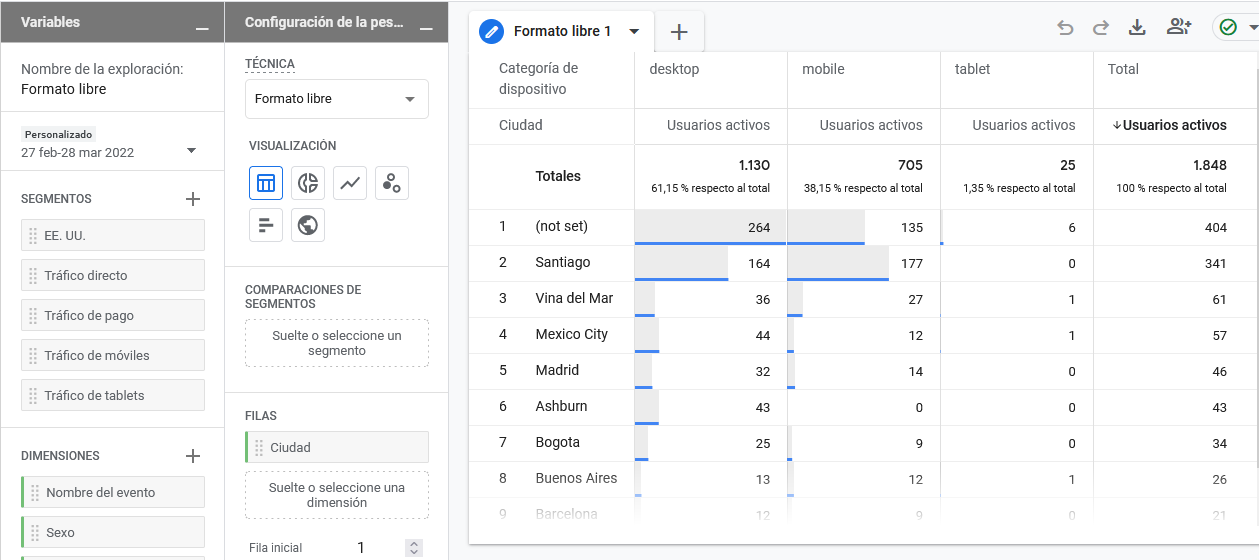
Task: Click the Ciudad row dimension chip
Action: [x=337, y=447]
